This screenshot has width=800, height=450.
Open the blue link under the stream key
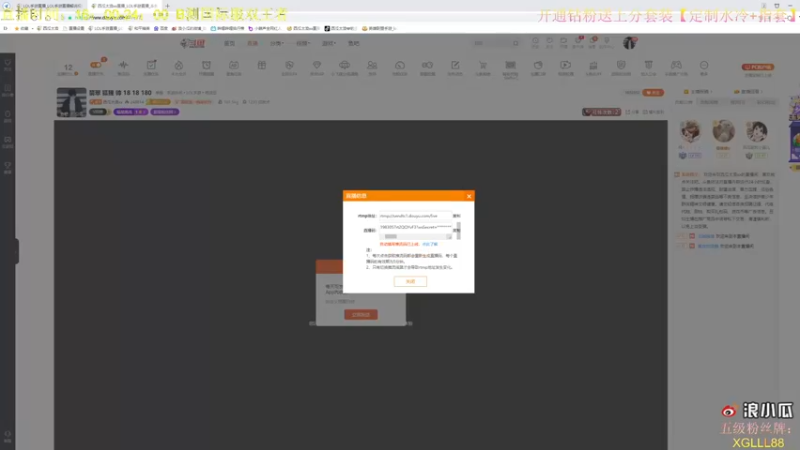click(430, 244)
